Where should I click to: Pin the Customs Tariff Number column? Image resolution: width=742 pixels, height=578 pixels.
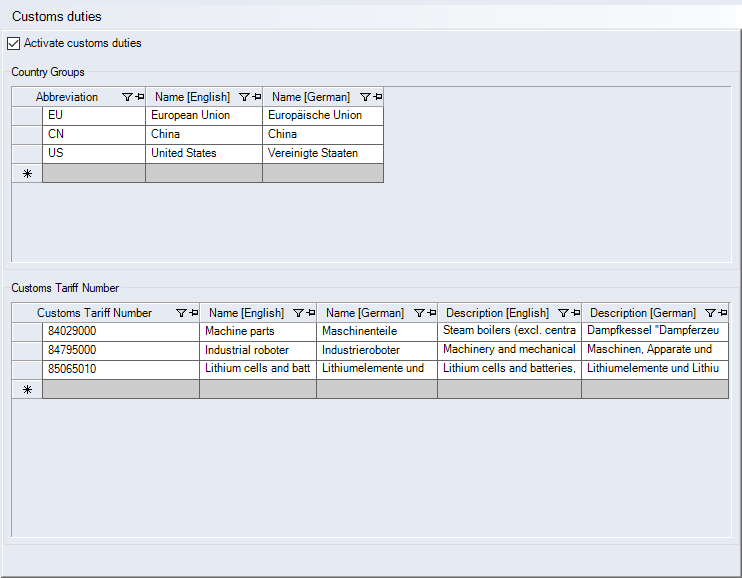click(193, 313)
